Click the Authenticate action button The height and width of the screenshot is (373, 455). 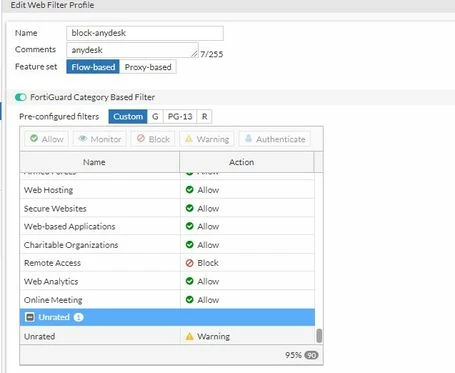[275, 139]
